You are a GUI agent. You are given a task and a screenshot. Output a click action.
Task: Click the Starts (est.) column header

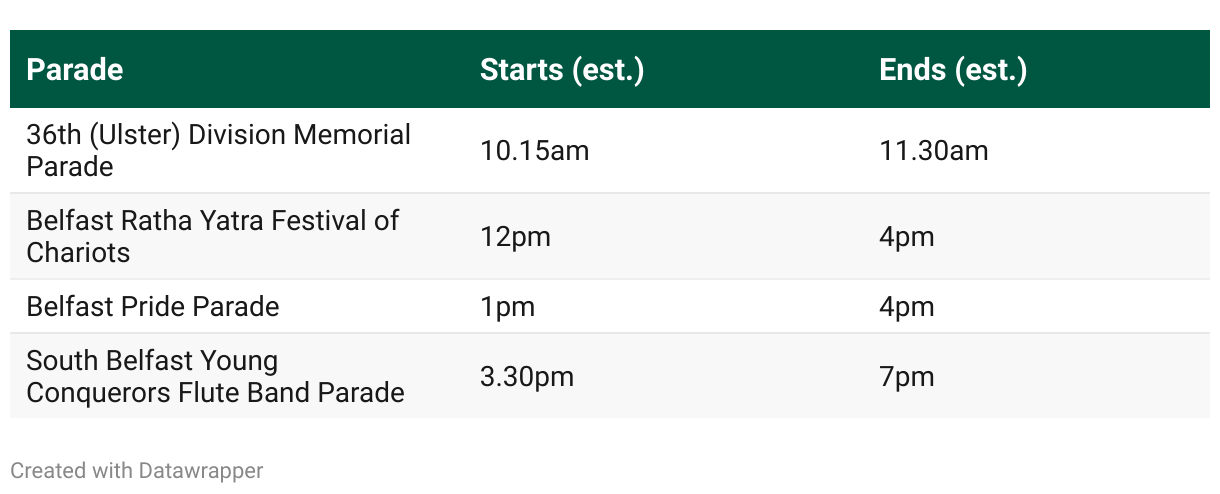pos(561,70)
